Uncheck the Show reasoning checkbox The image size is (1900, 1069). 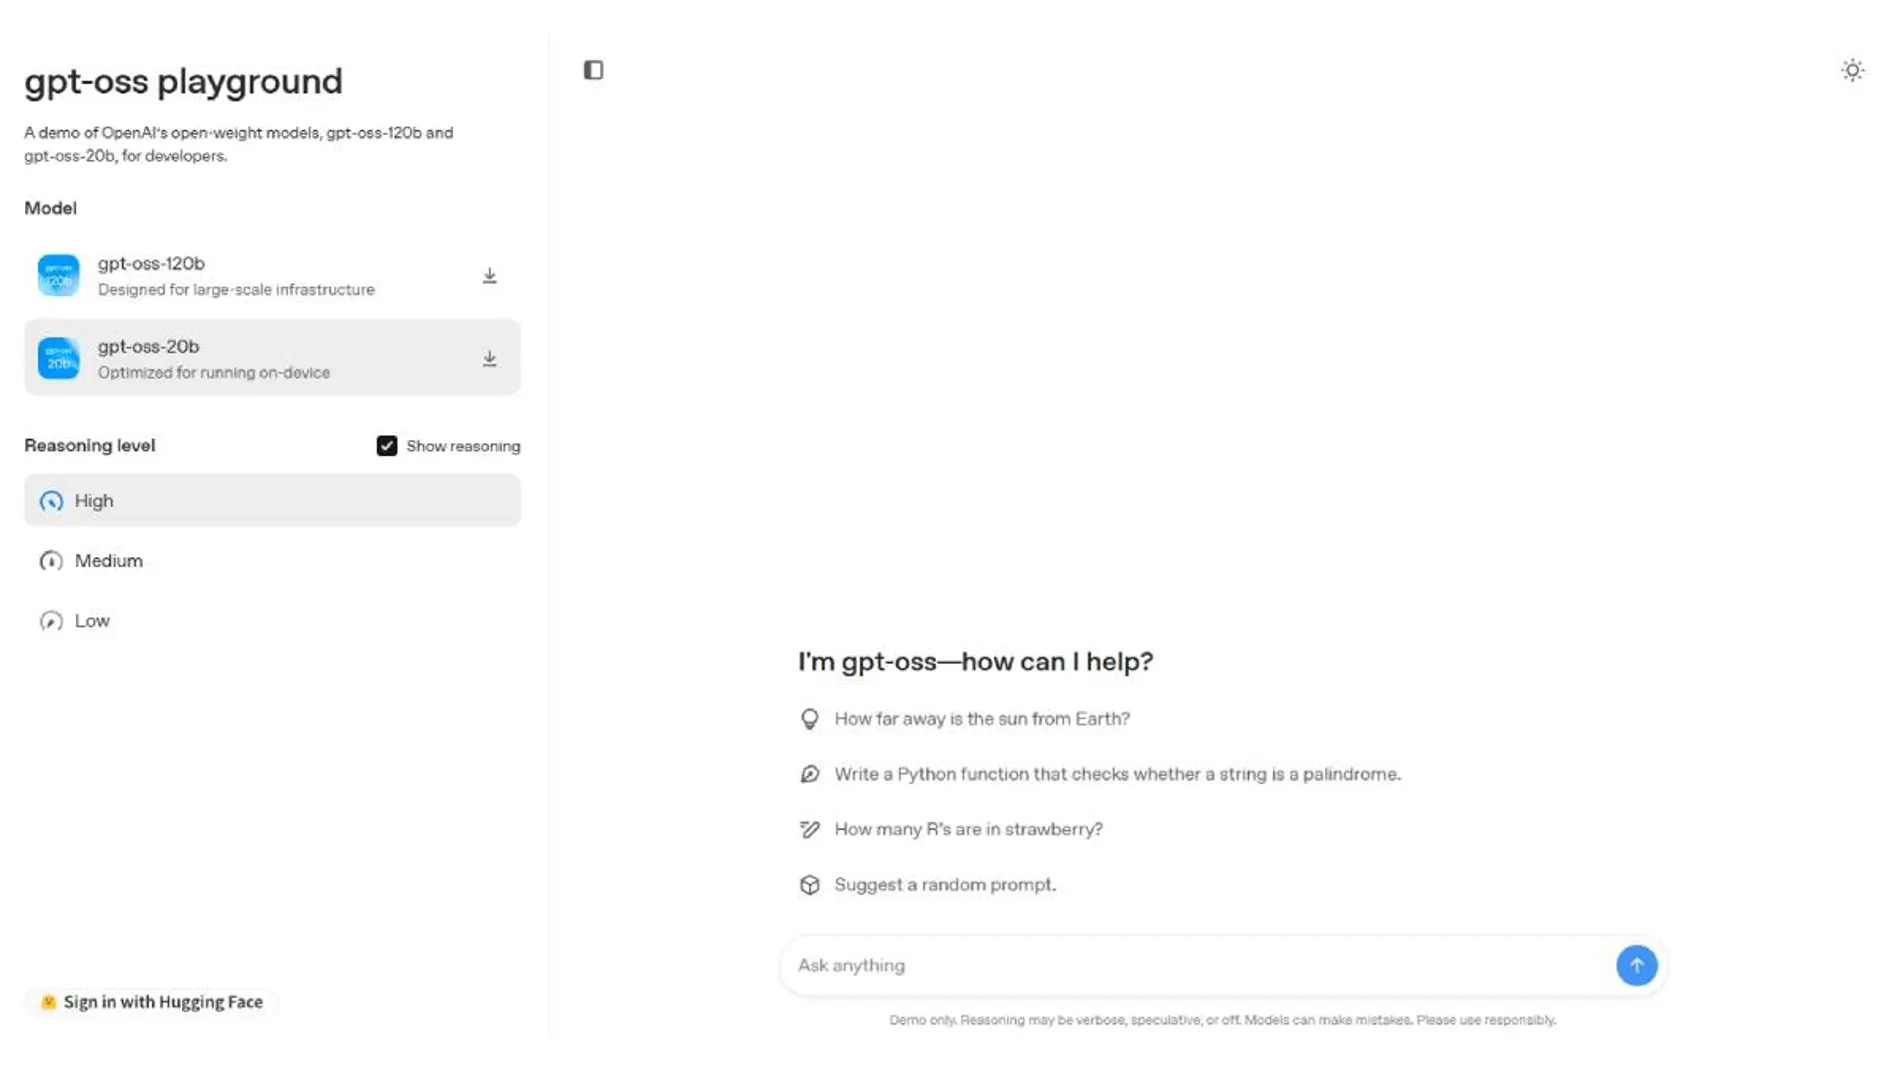pos(387,446)
